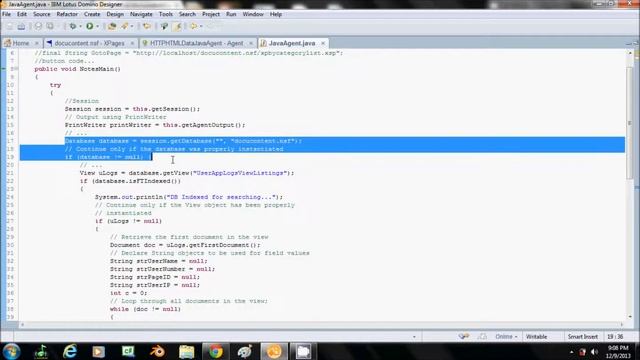Open the File menu

tap(7, 14)
